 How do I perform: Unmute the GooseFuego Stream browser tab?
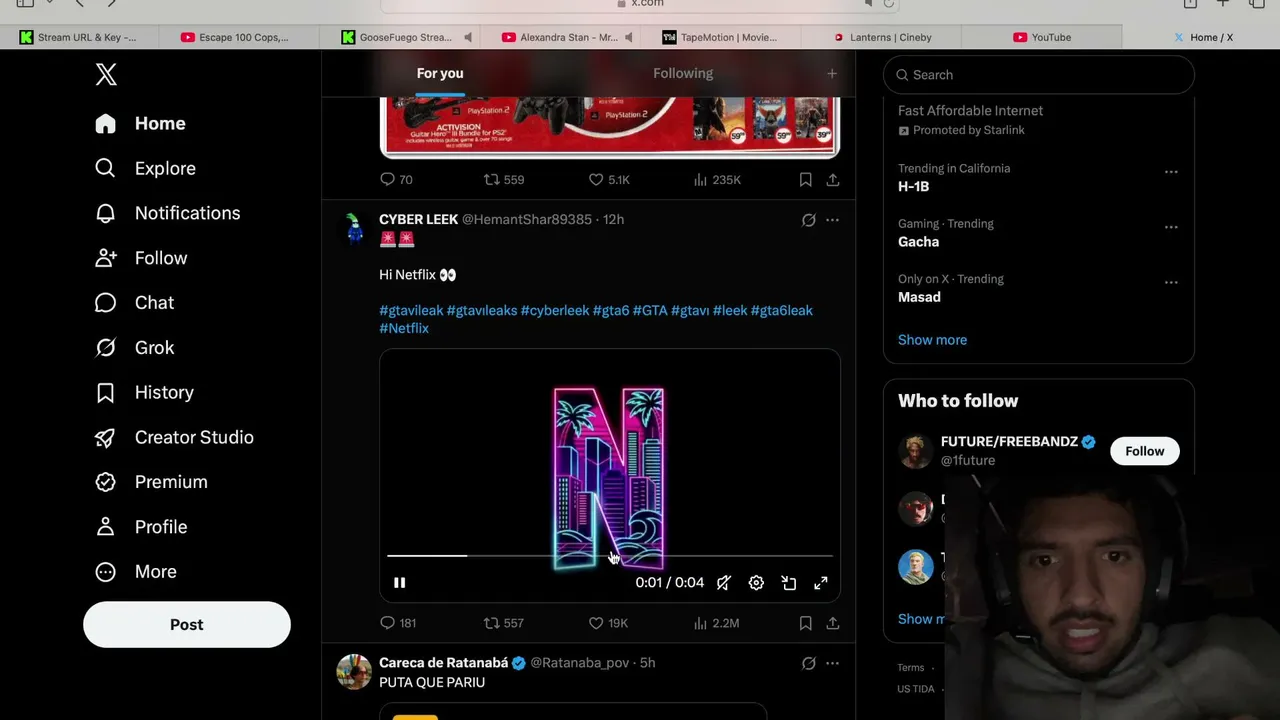[468, 37]
